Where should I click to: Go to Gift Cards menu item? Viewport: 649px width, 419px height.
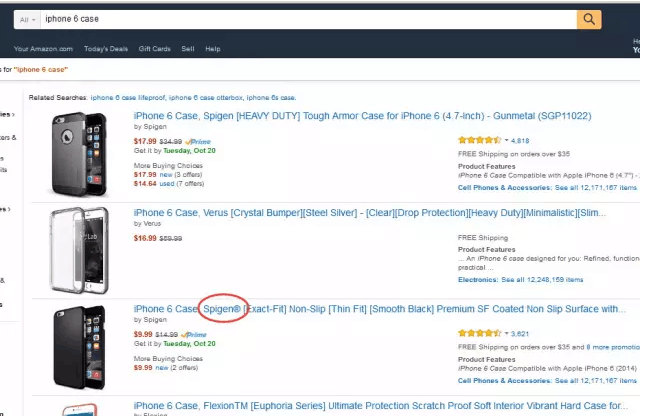[x=154, y=49]
